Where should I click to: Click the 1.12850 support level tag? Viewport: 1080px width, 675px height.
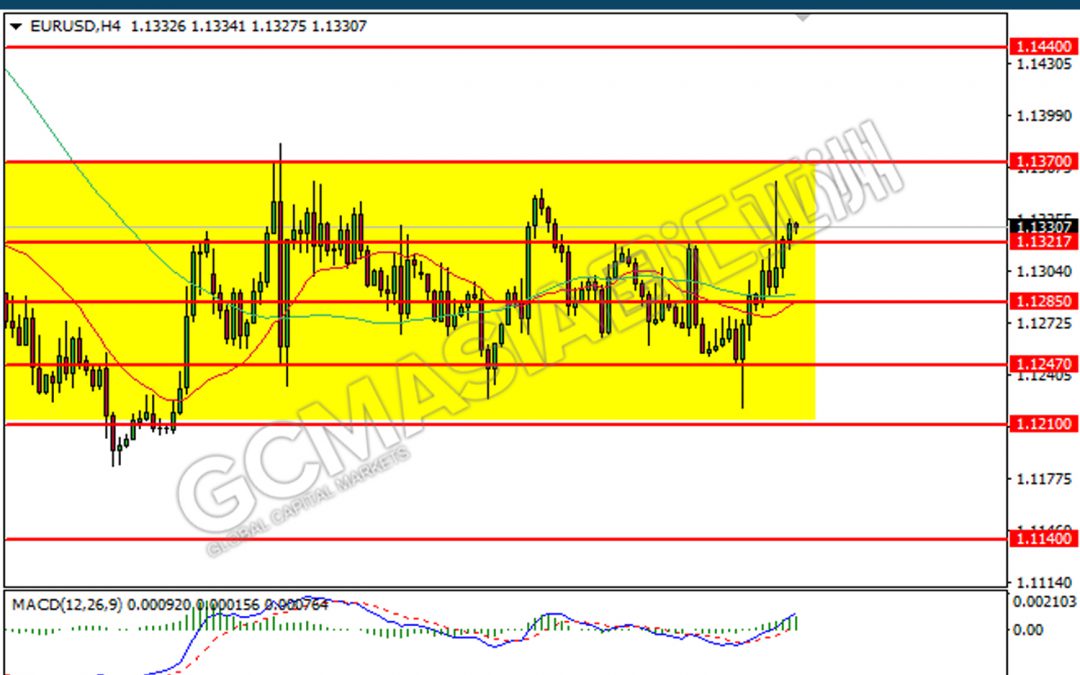tap(1042, 302)
